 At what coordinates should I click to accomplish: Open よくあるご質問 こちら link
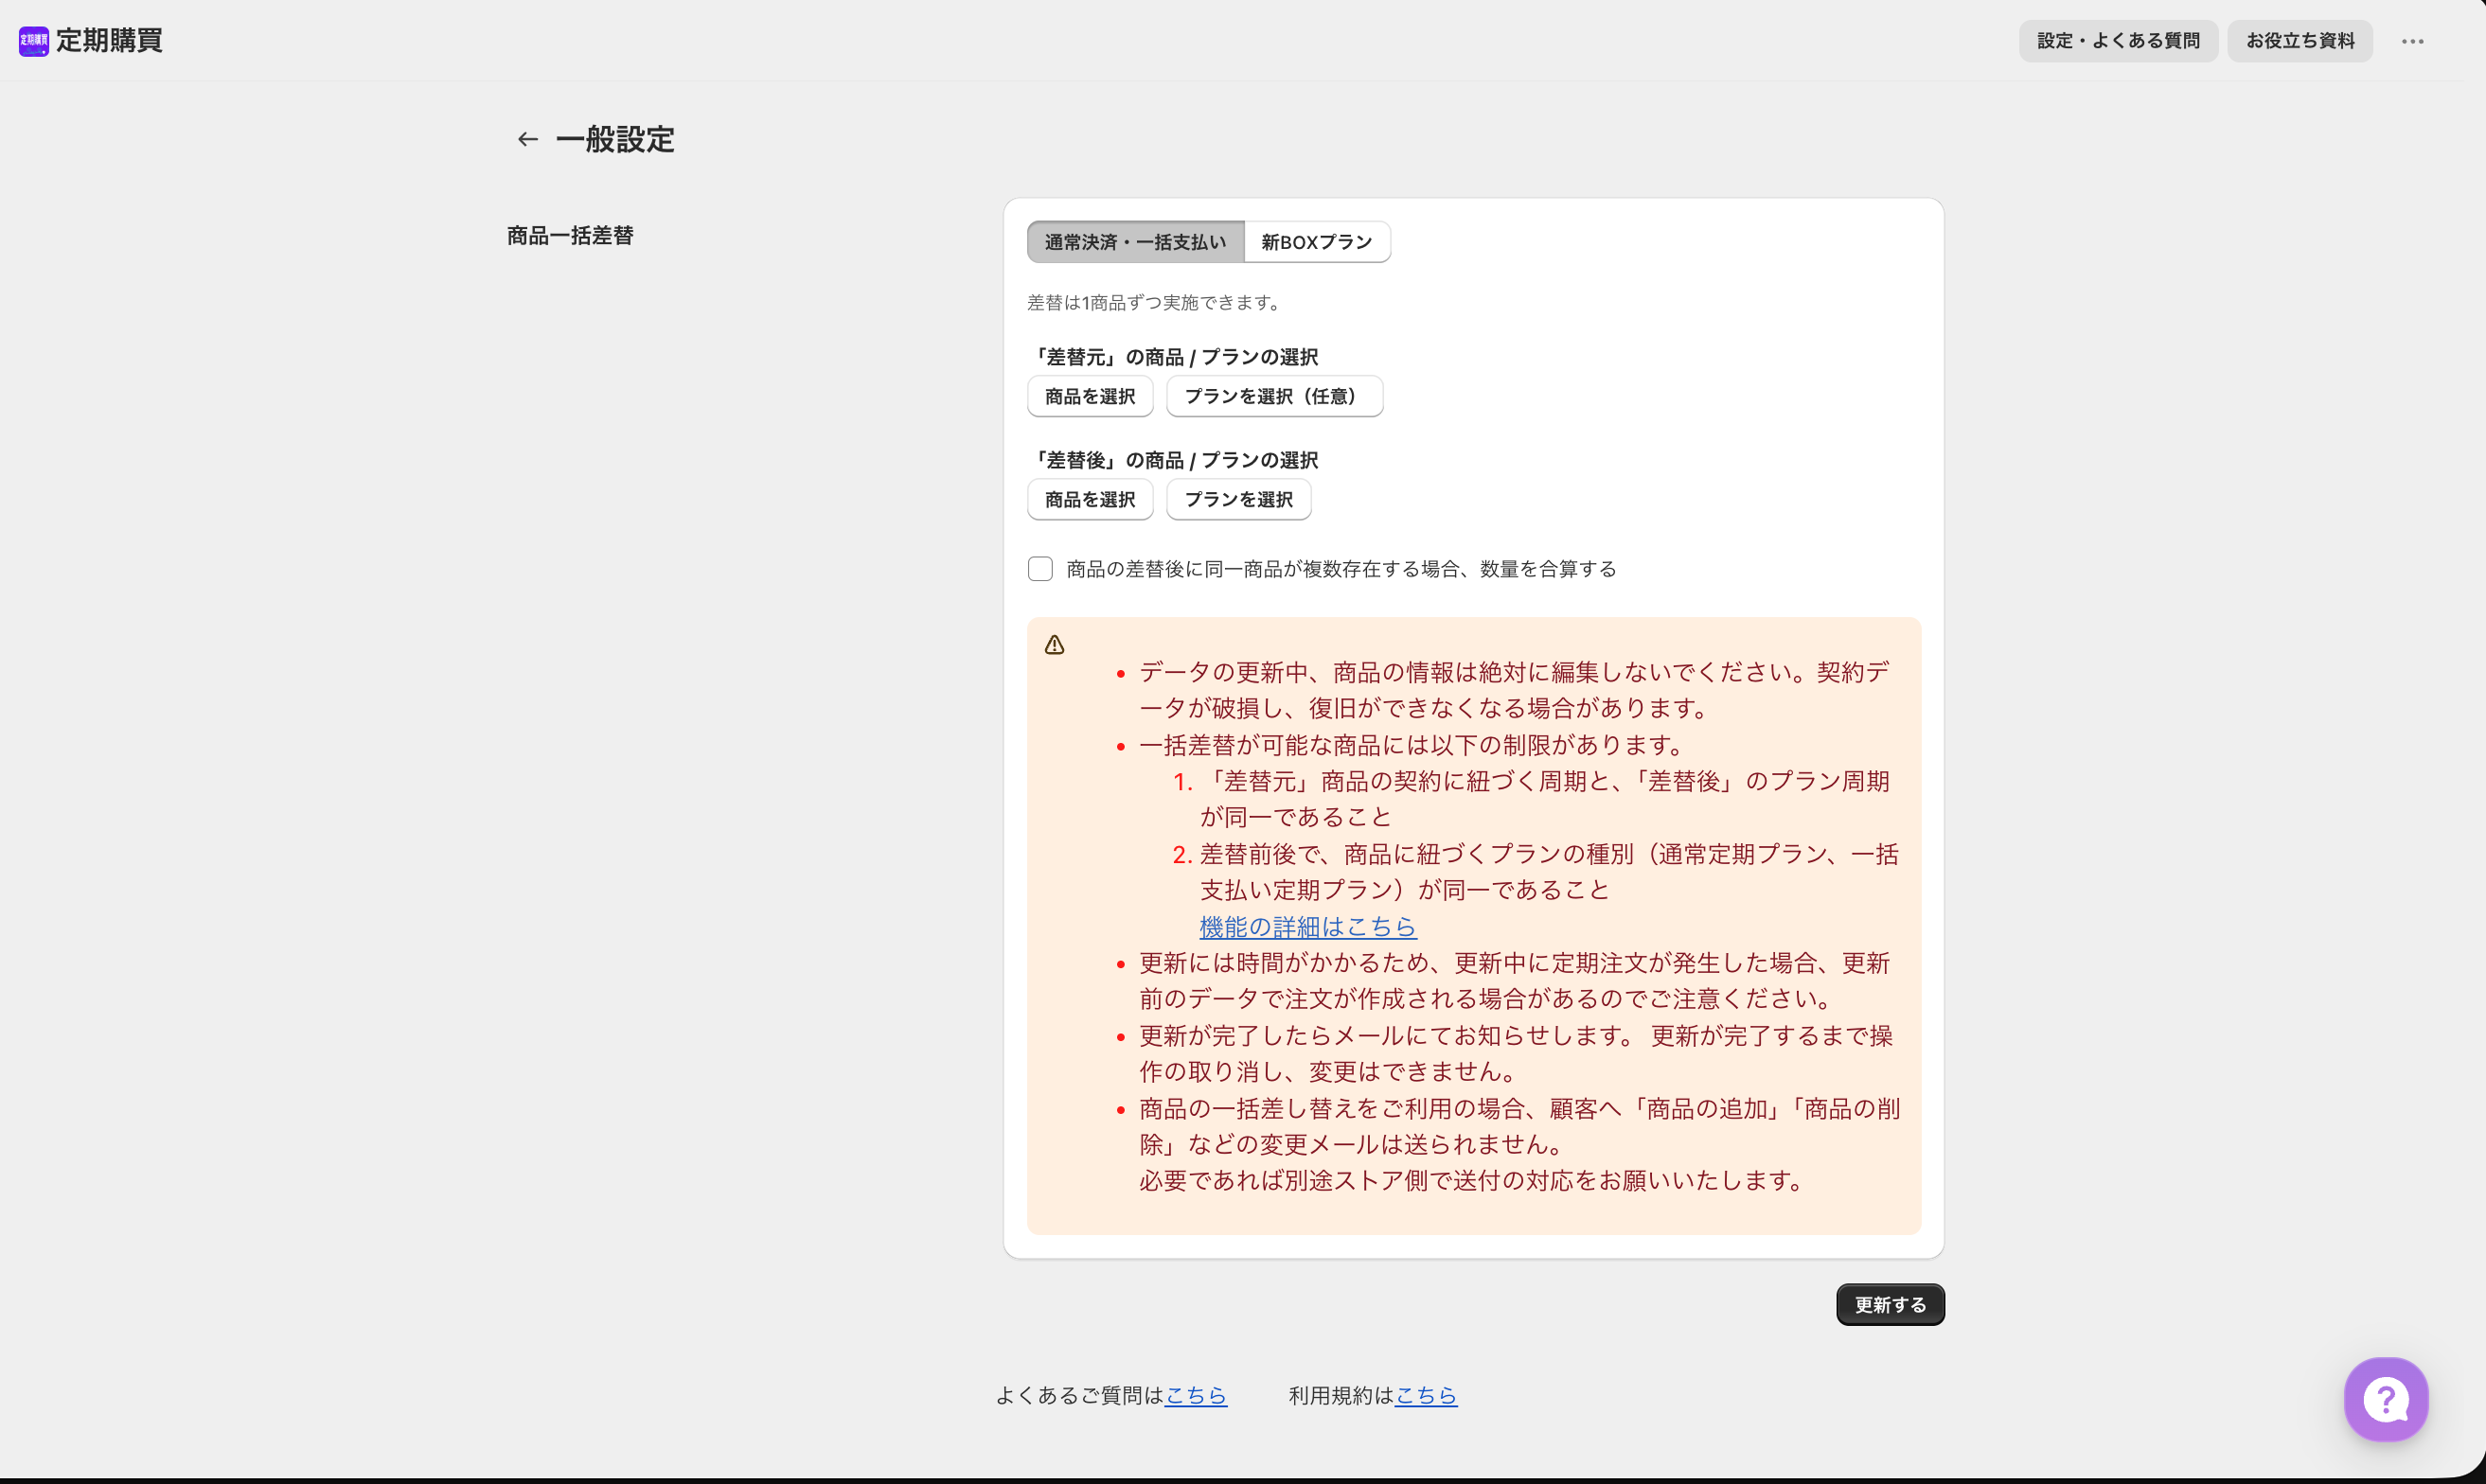1196,1395
